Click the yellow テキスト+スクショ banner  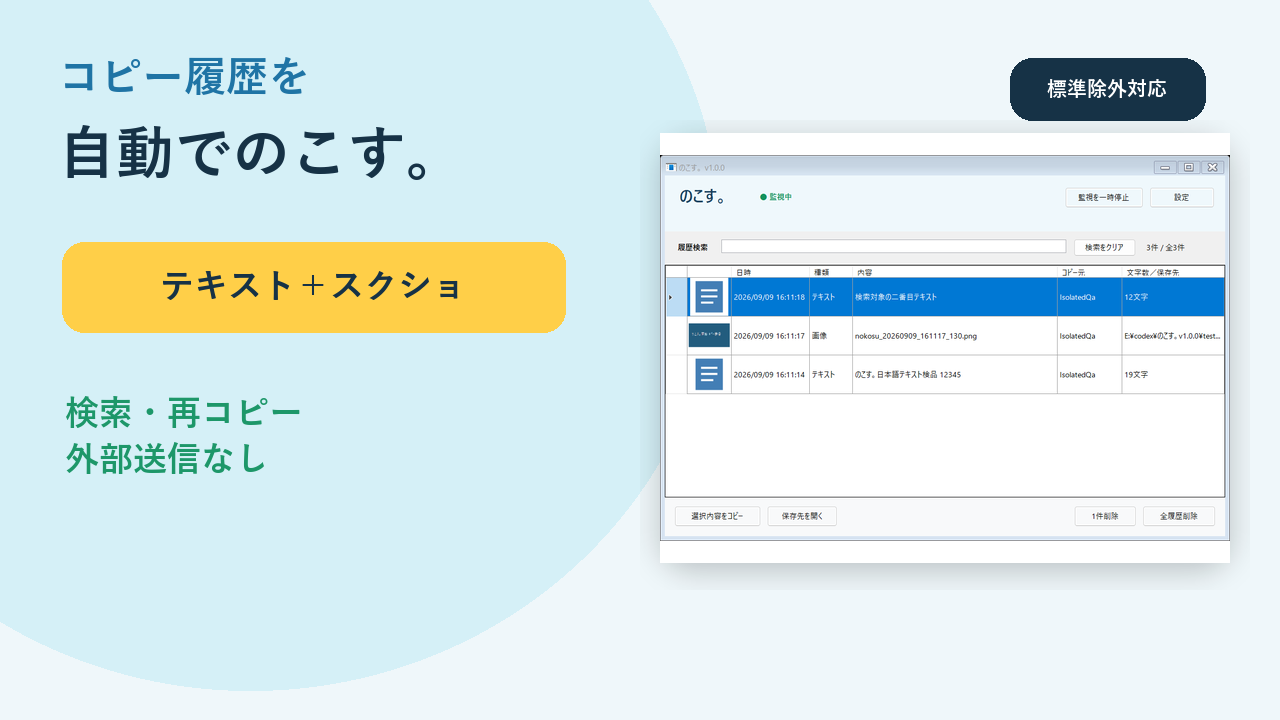314,287
